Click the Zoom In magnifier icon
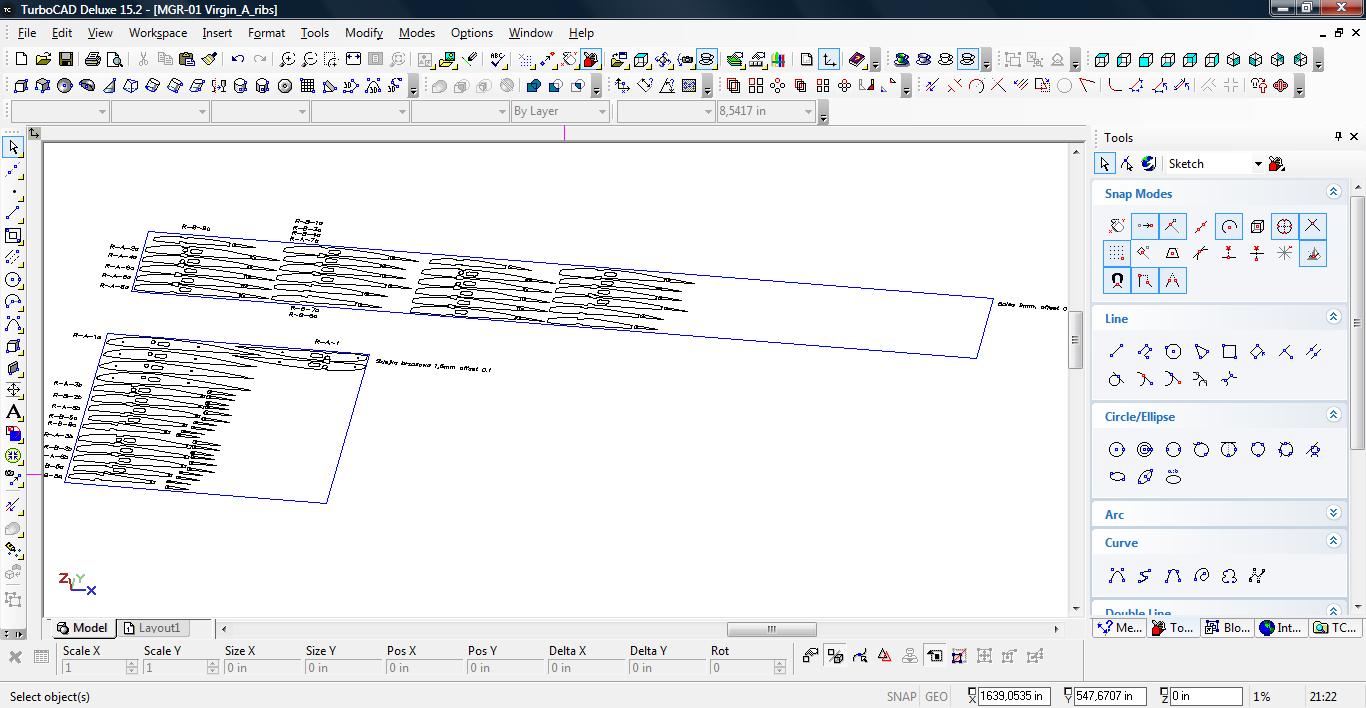 (x=287, y=60)
